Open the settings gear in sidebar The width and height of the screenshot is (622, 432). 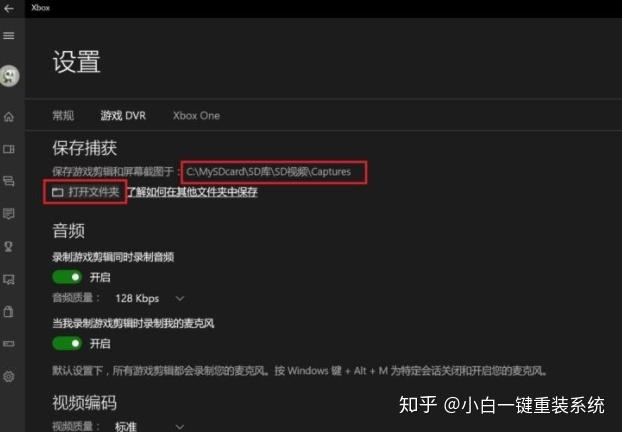9,376
